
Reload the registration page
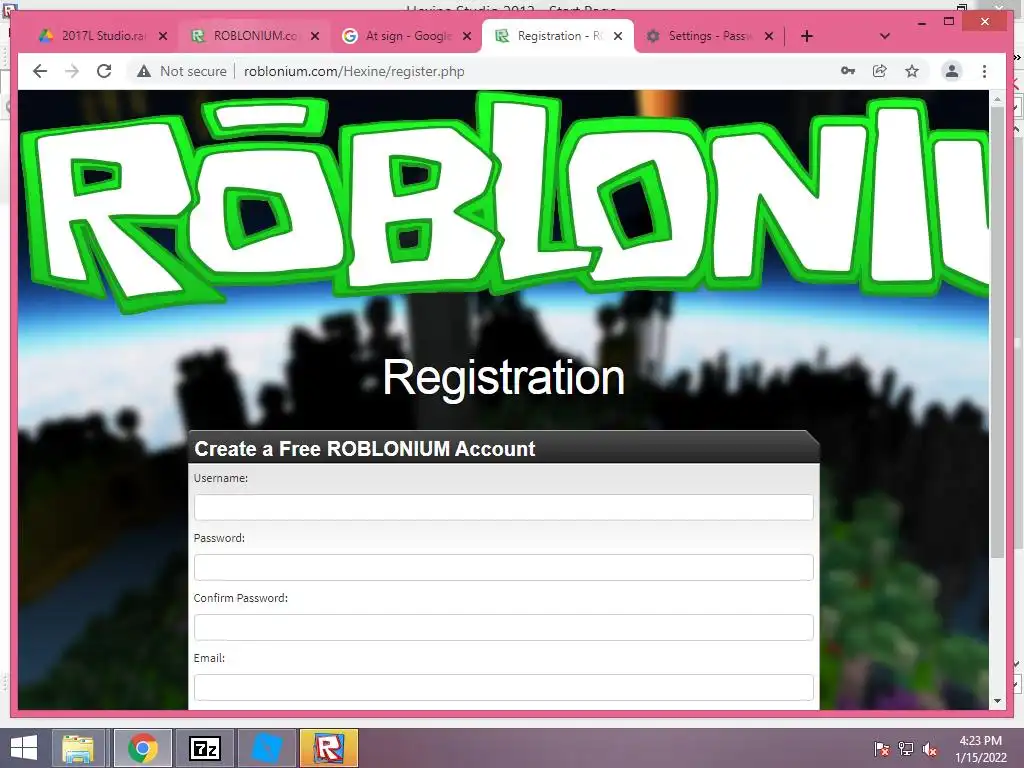click(104, 71)
